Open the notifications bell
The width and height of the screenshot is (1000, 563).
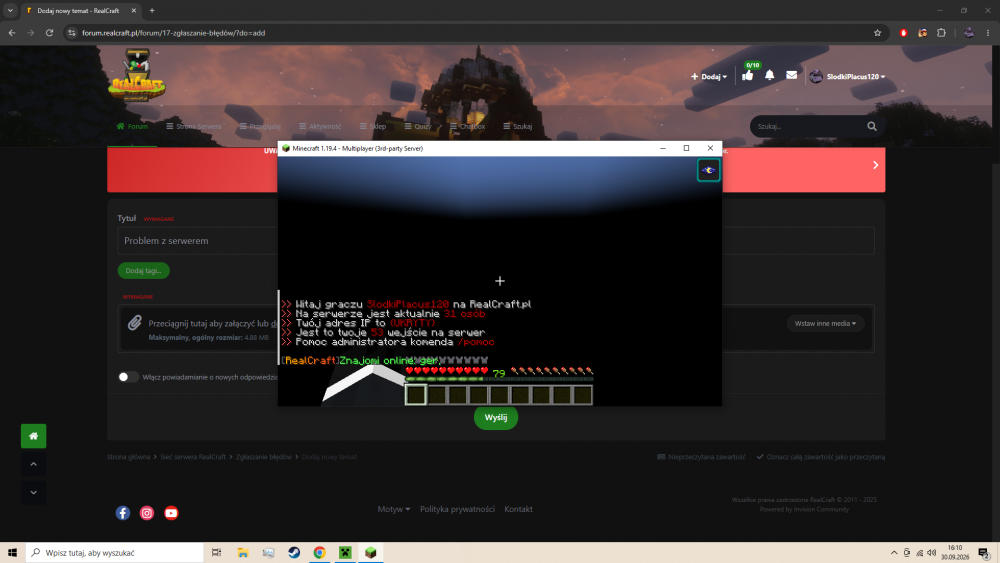pyautogui.click(x=770, y=75)
